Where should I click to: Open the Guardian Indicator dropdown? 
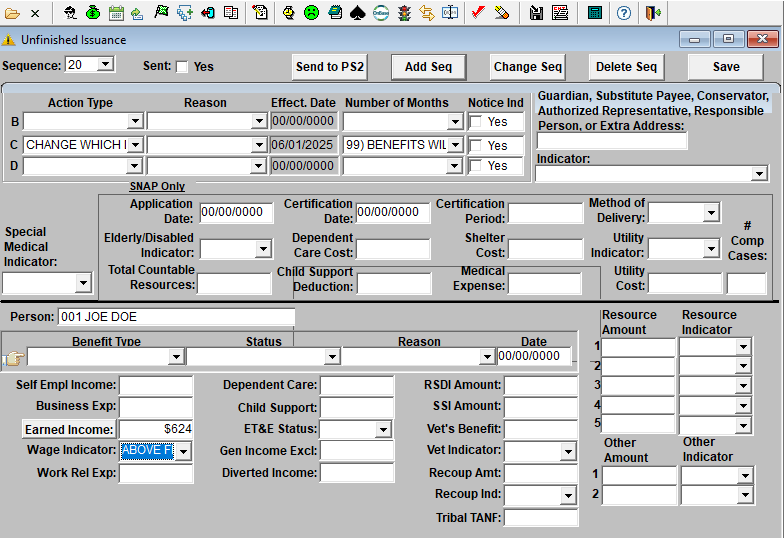[x=759, y=174]
